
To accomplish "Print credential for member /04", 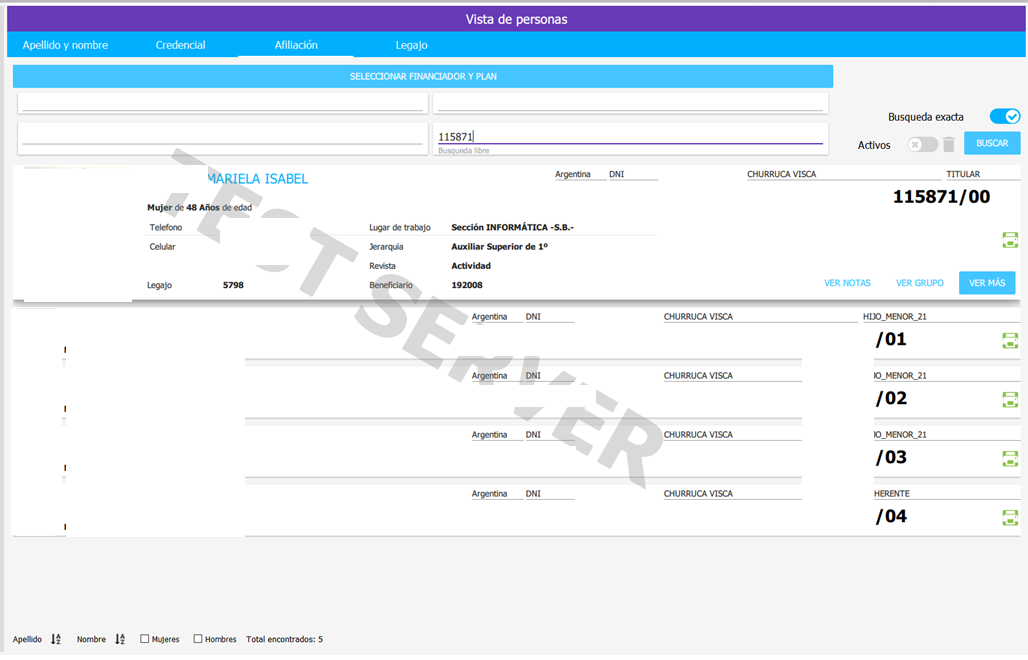I will click(x=1010, y=518).
